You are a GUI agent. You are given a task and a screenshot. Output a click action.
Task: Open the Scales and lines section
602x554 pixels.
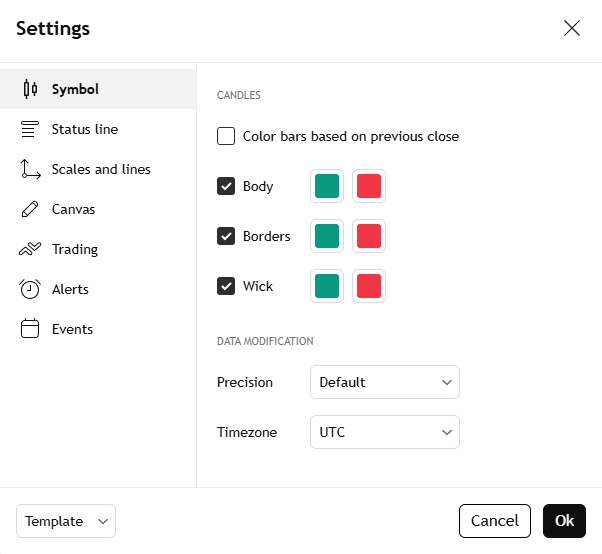pyautogui.click(x=101, y=169)
